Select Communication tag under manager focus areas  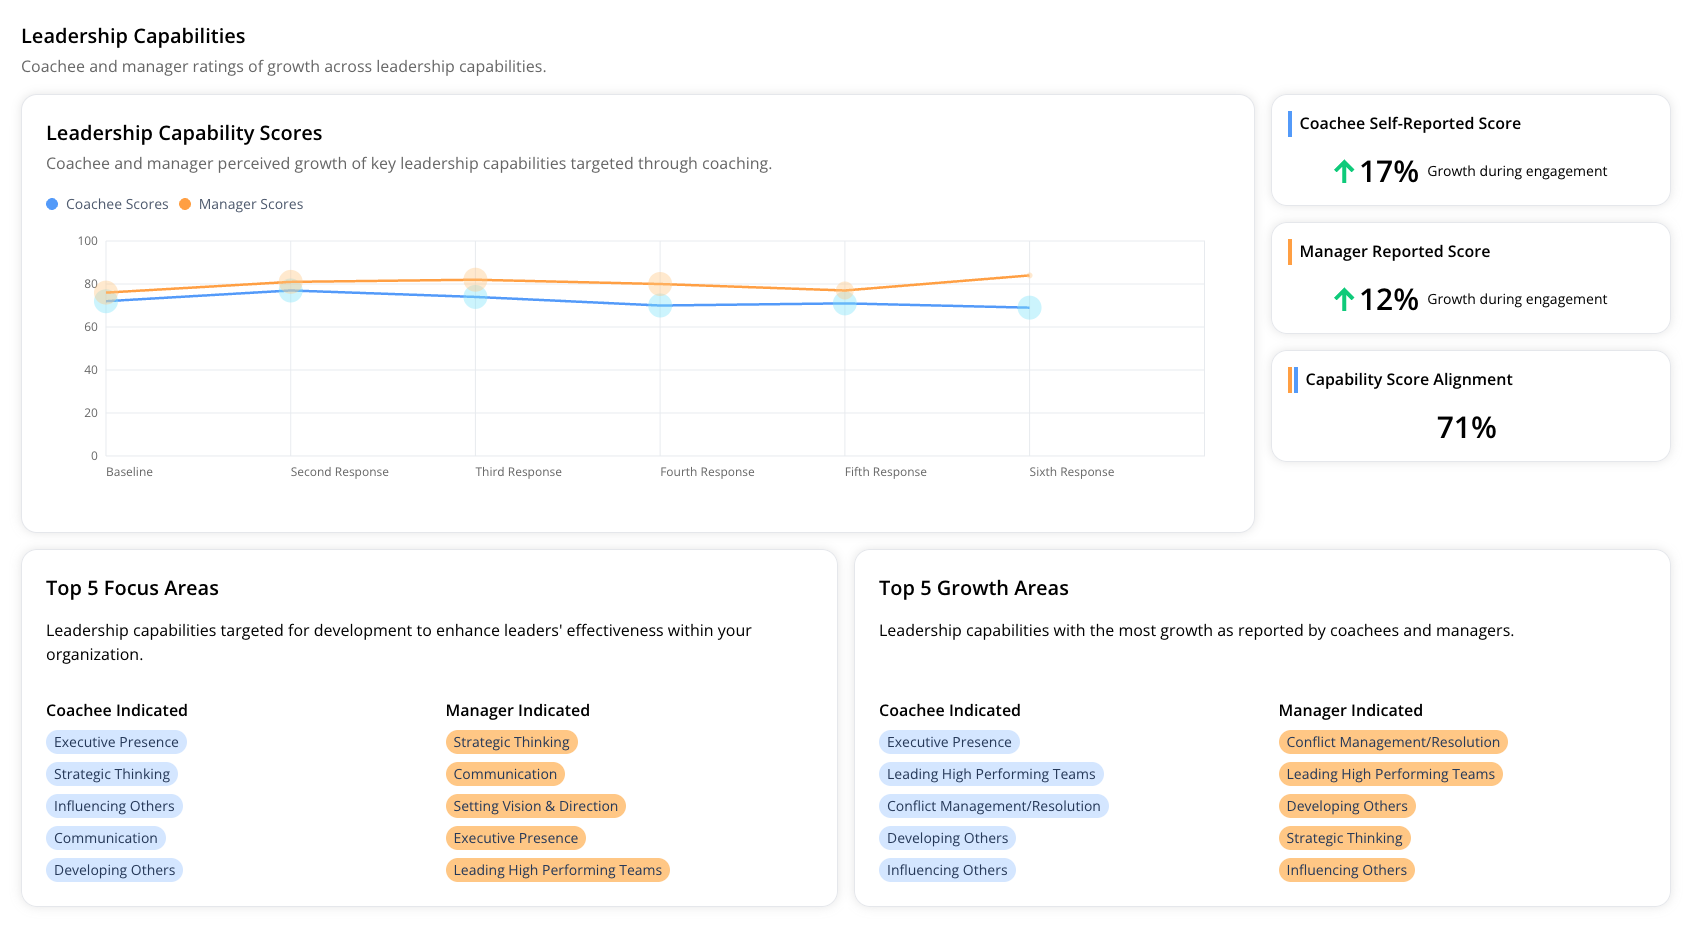pos(505,774)
